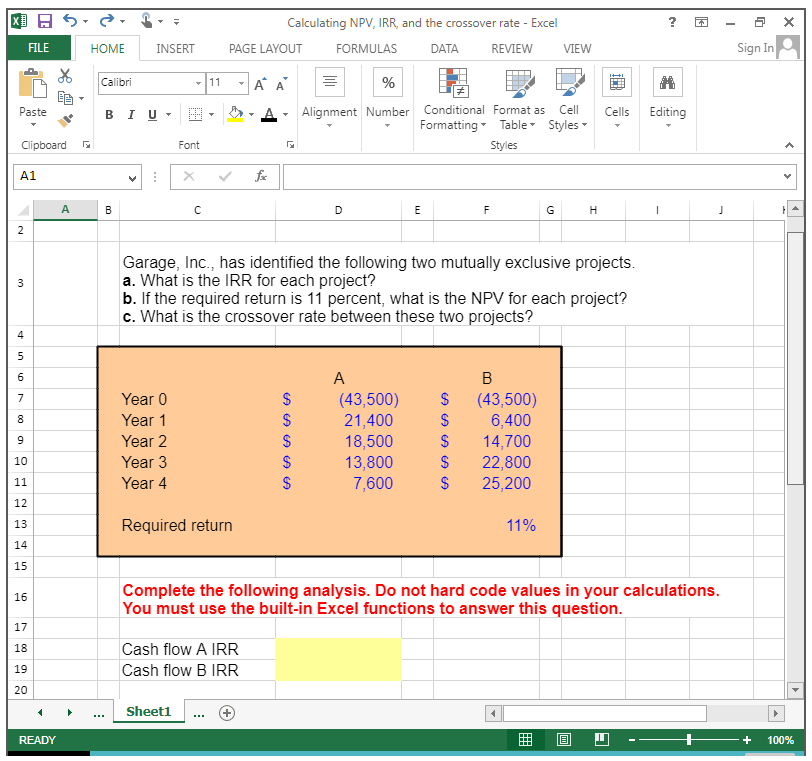The image size is (812, 761).
Task: Click Increase Font Size icon
Action: coord(259,83)
